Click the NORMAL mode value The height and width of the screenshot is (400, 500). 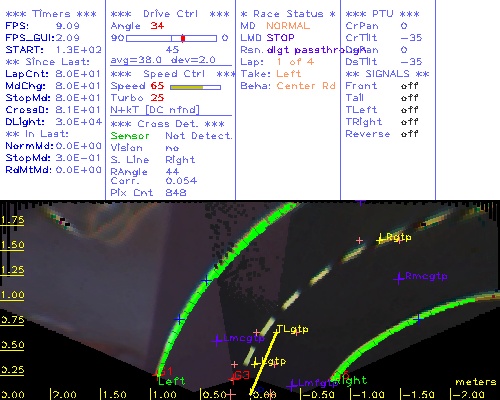tap(288, 26)
